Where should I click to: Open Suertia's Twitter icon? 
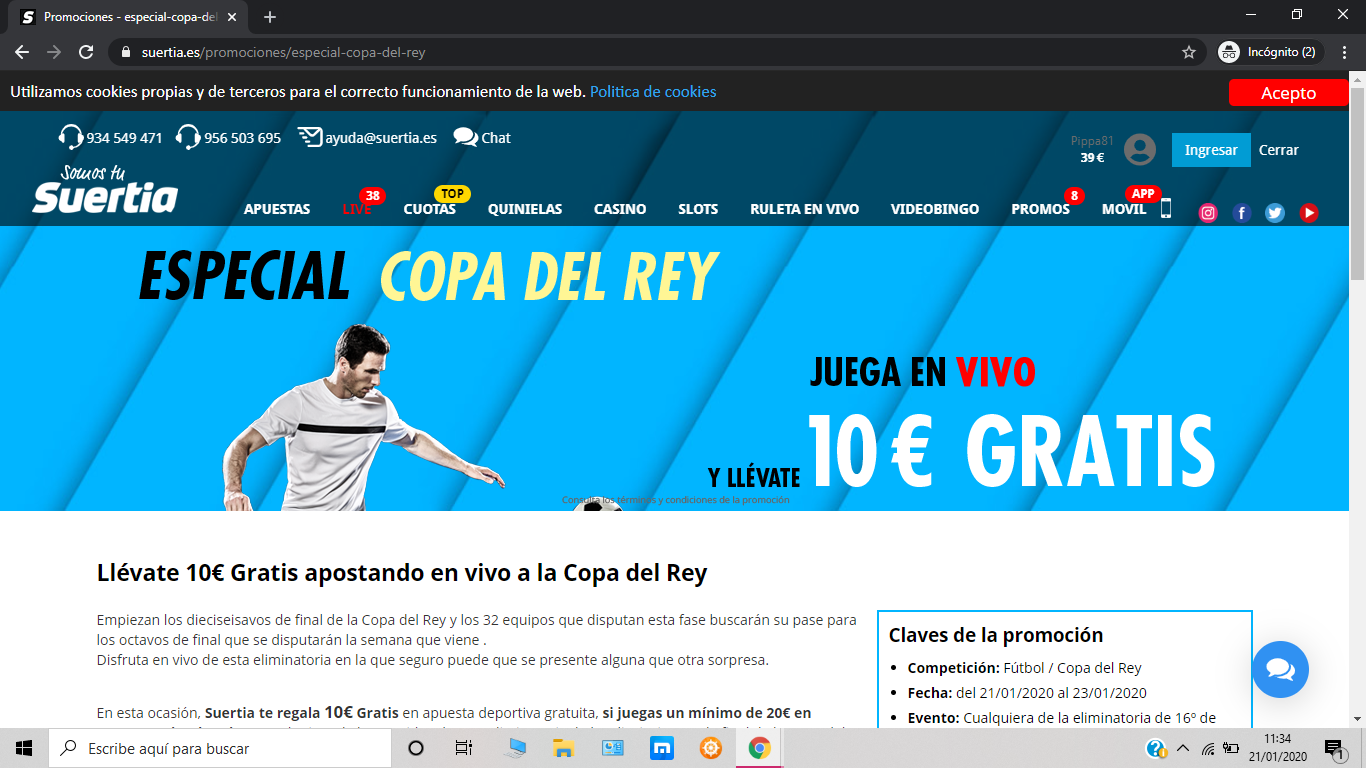tap(1275, 212)
